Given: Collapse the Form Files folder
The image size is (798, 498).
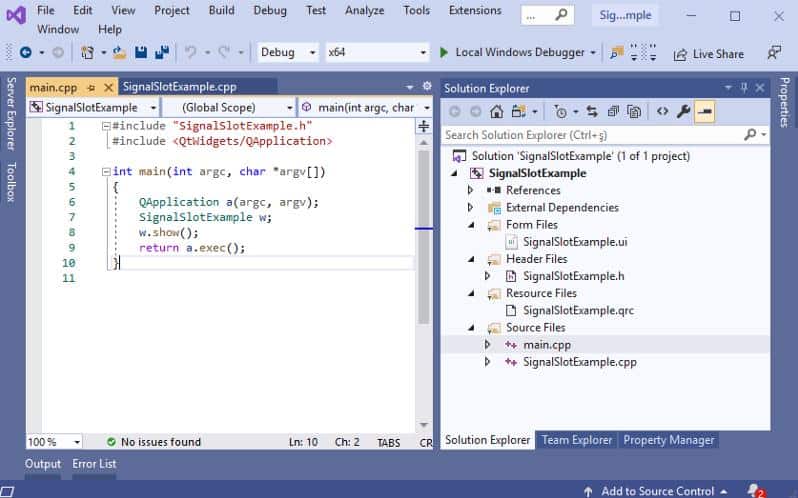Looking at the screenshot, I should click(471, 225).
